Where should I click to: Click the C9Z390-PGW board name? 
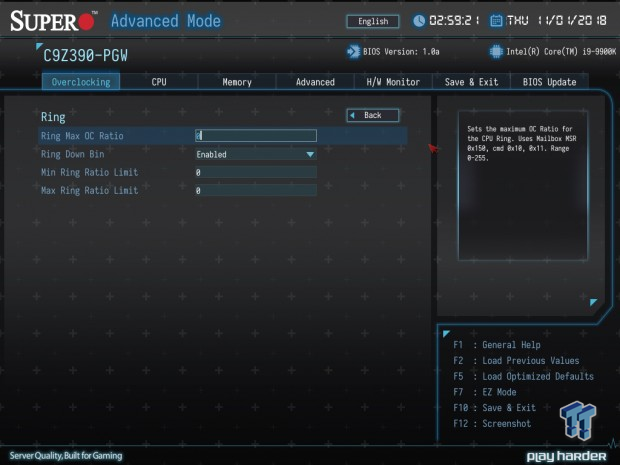85,56
